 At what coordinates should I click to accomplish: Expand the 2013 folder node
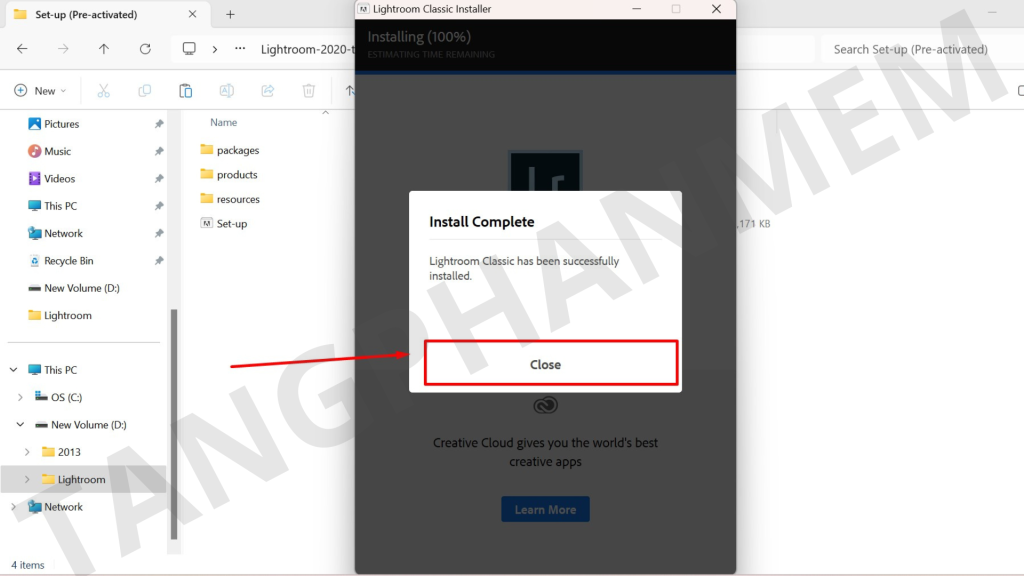click(27, 452)
